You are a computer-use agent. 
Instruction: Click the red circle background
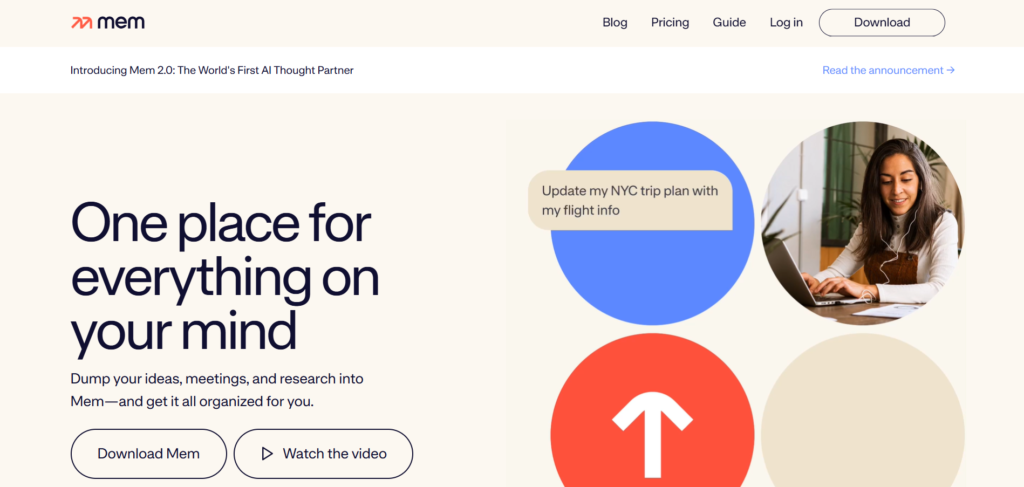[590, 400]
